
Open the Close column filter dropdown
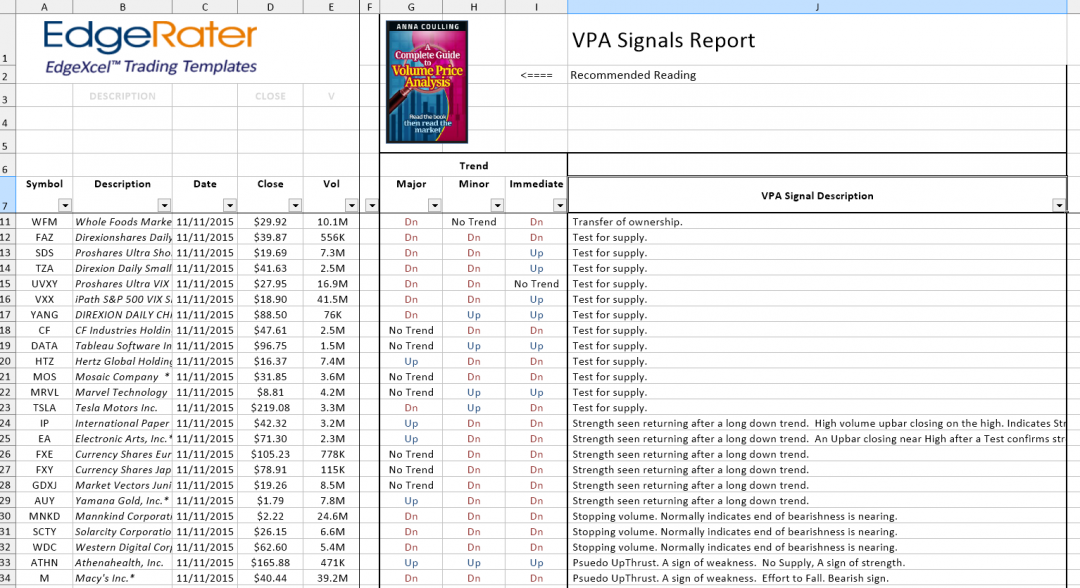(x=294, y=204)
